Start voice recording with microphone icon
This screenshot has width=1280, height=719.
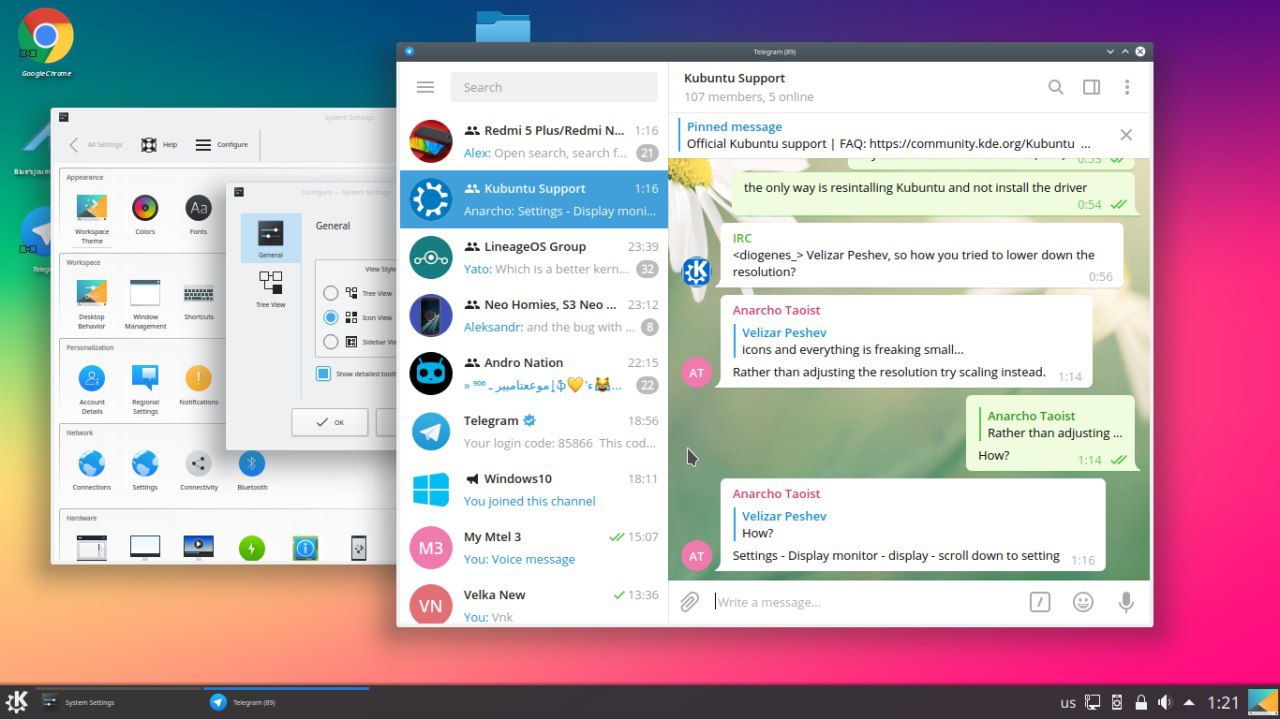[1126, 602]
